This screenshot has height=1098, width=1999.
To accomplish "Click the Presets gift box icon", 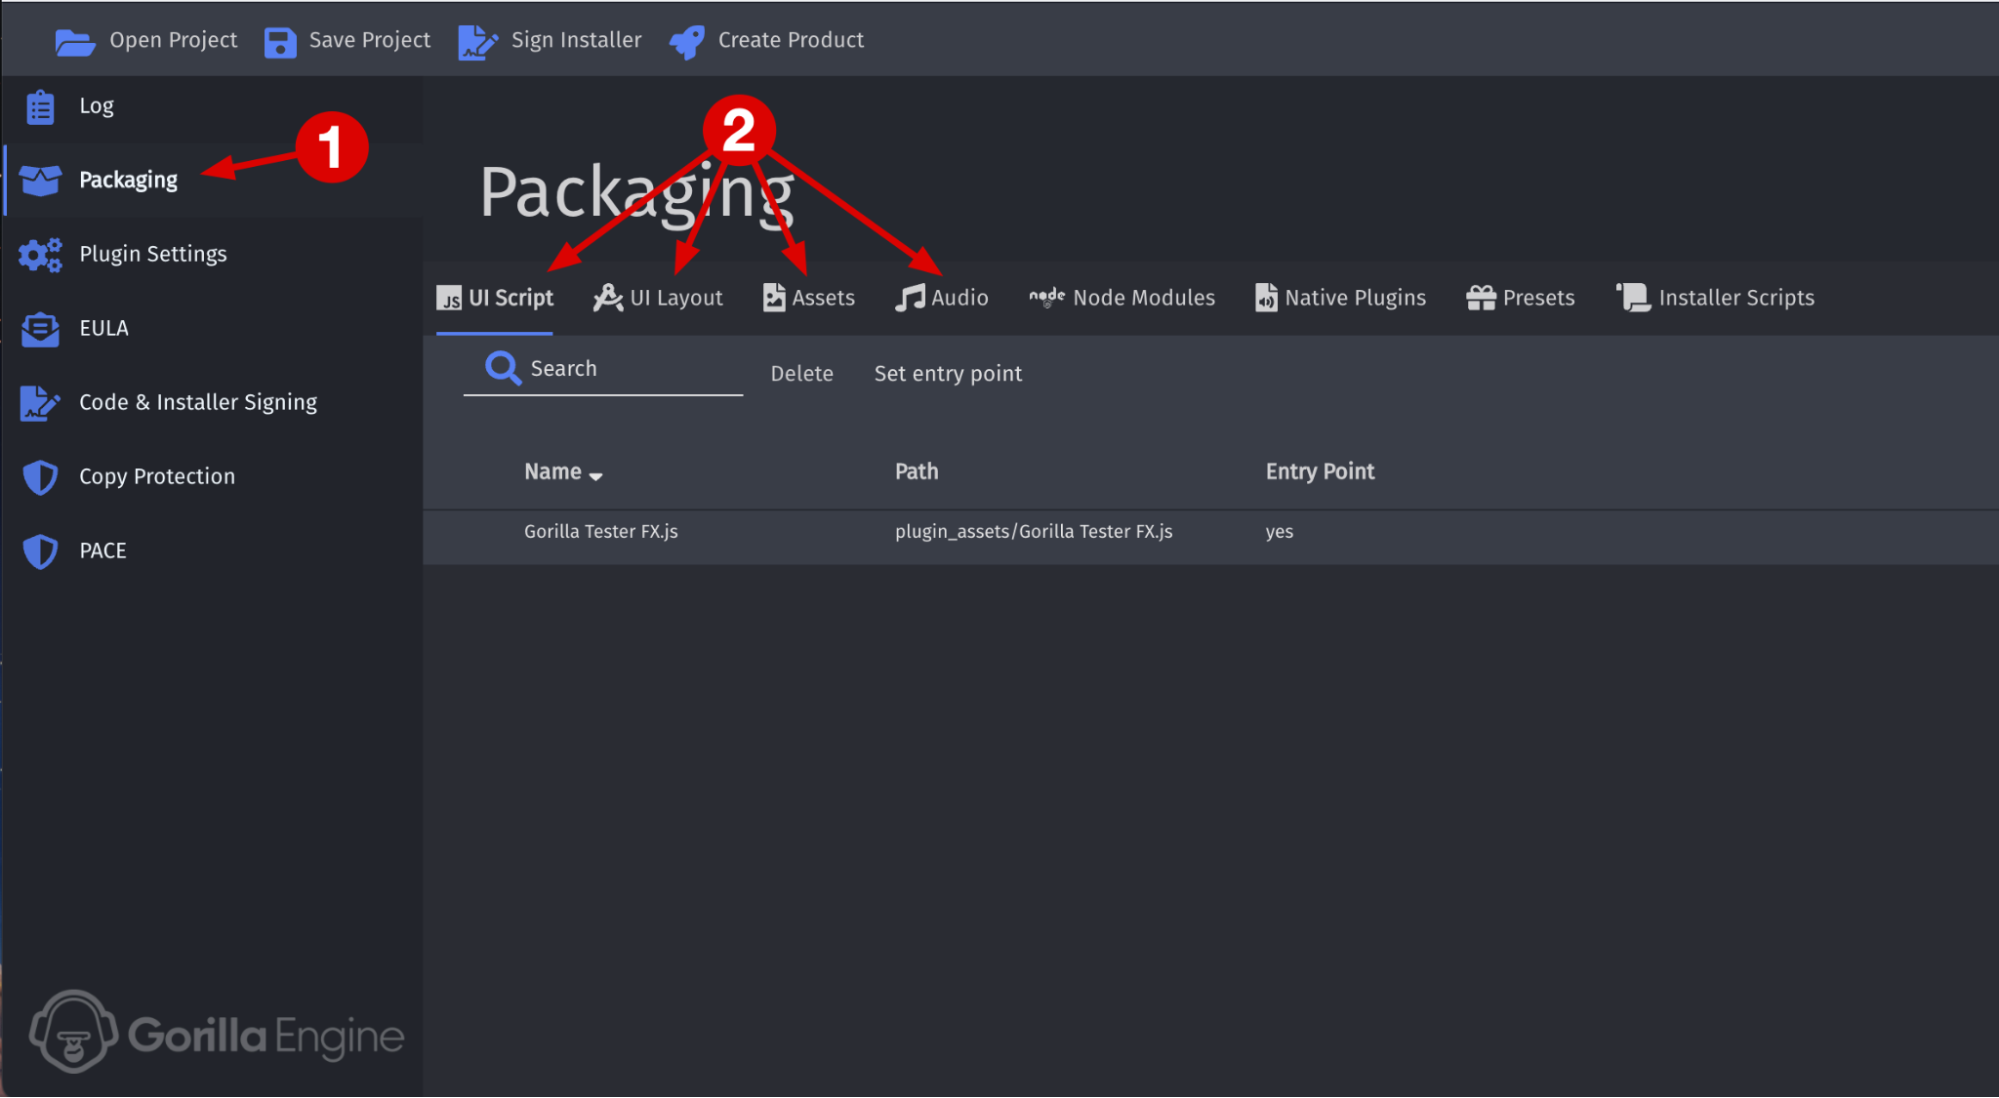I will point(1481,298).
